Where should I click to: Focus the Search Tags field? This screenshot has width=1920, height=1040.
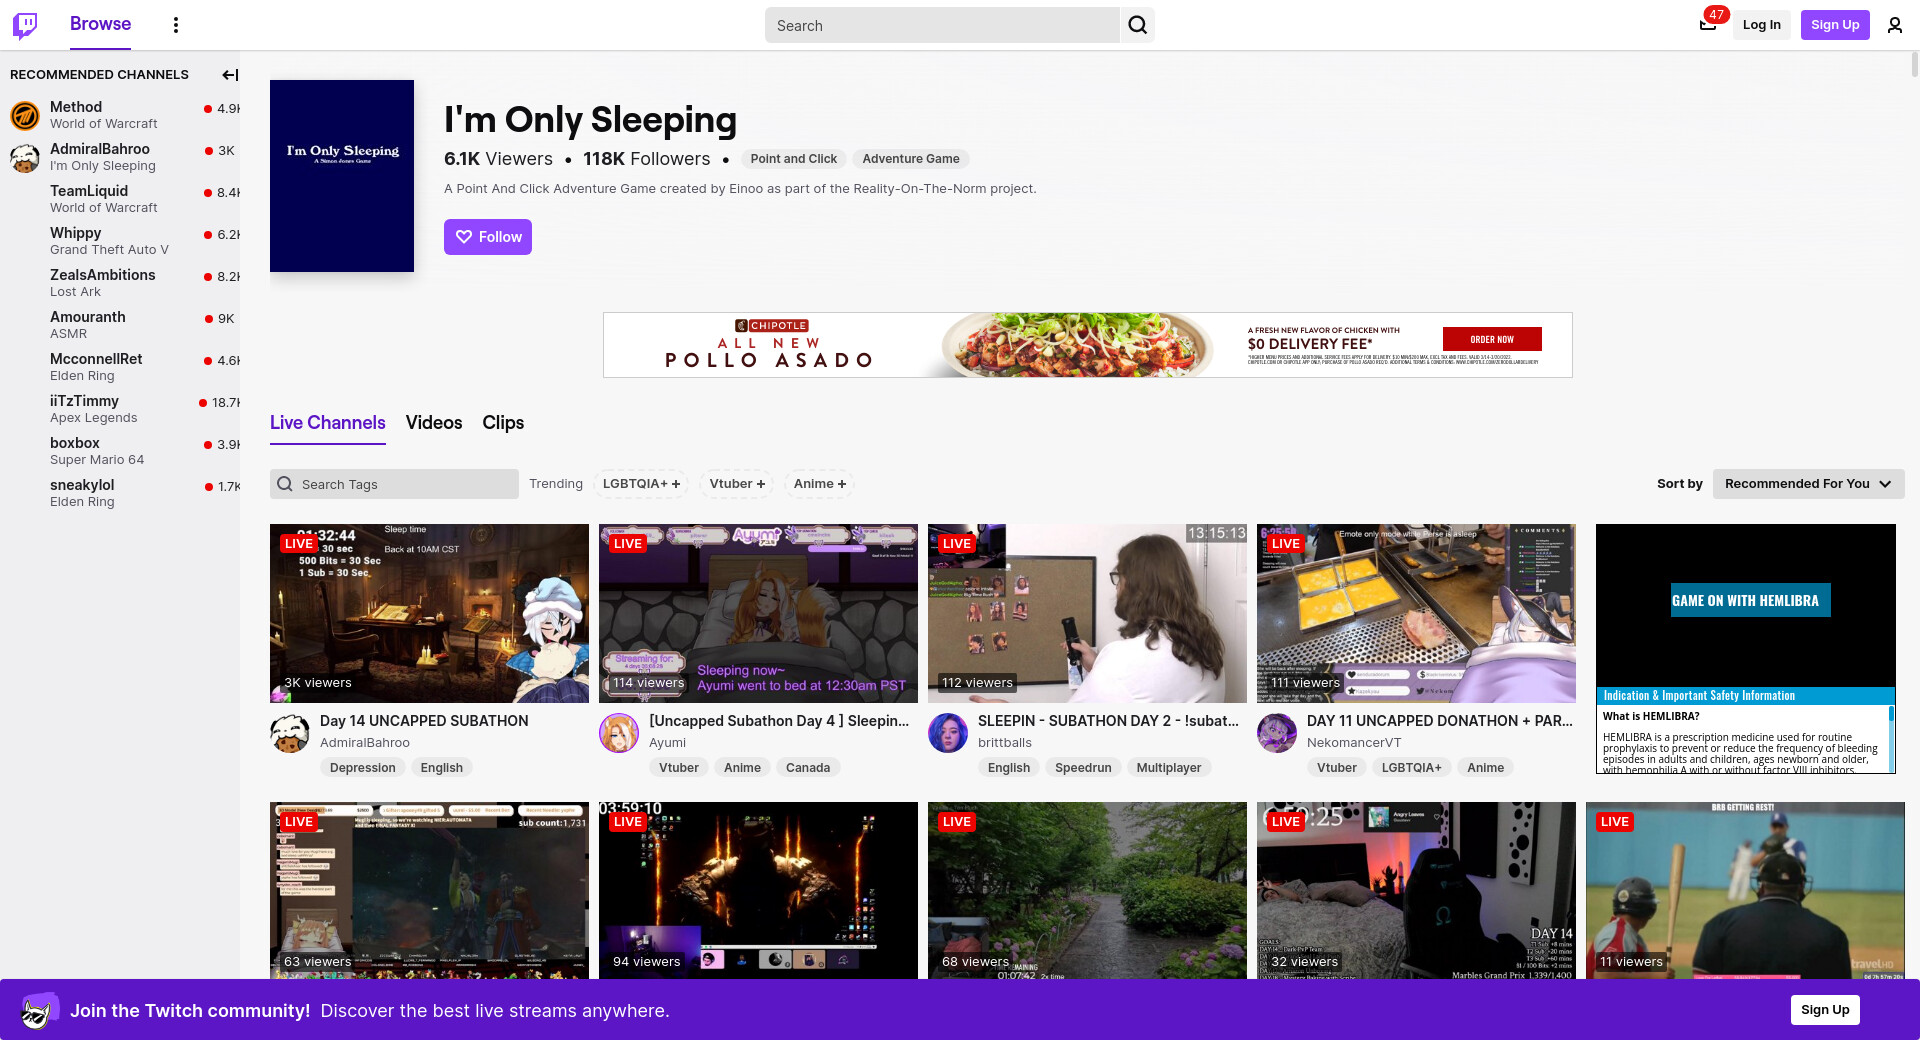point(394,484)
